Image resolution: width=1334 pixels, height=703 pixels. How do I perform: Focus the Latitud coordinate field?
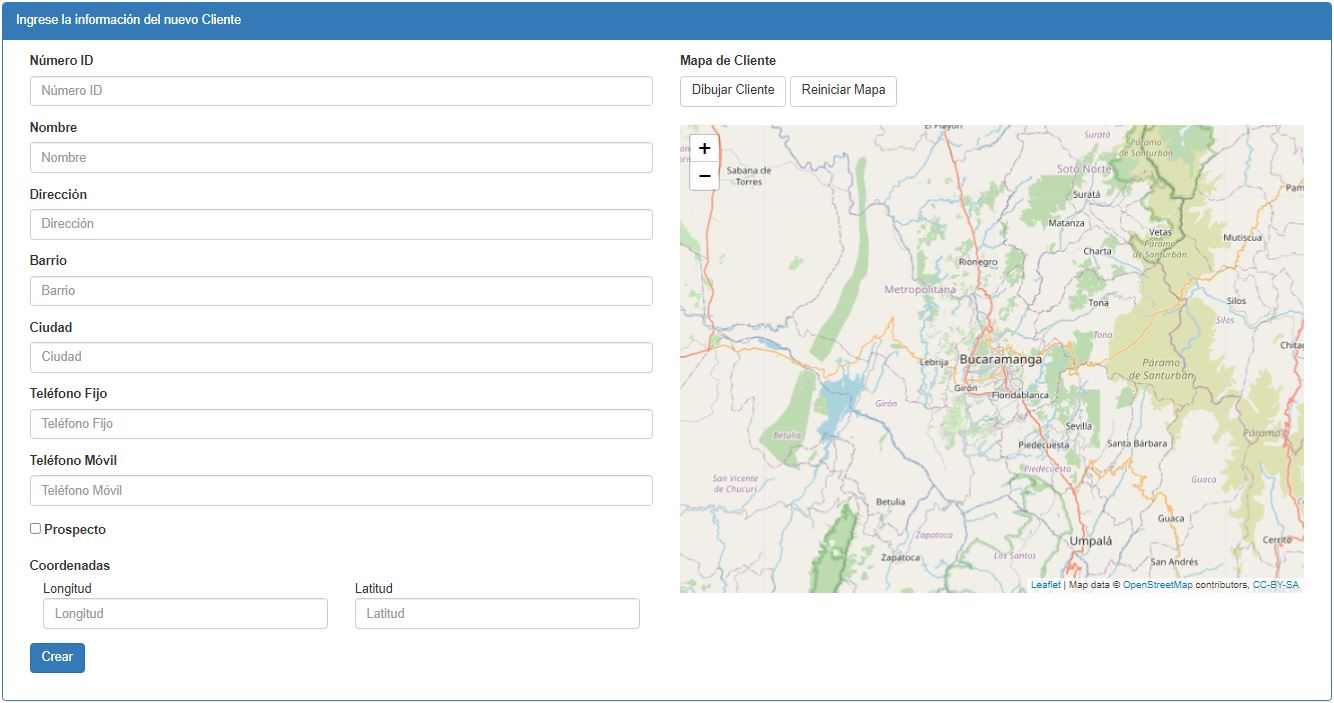pyautogui.click(x=497, y=614)
